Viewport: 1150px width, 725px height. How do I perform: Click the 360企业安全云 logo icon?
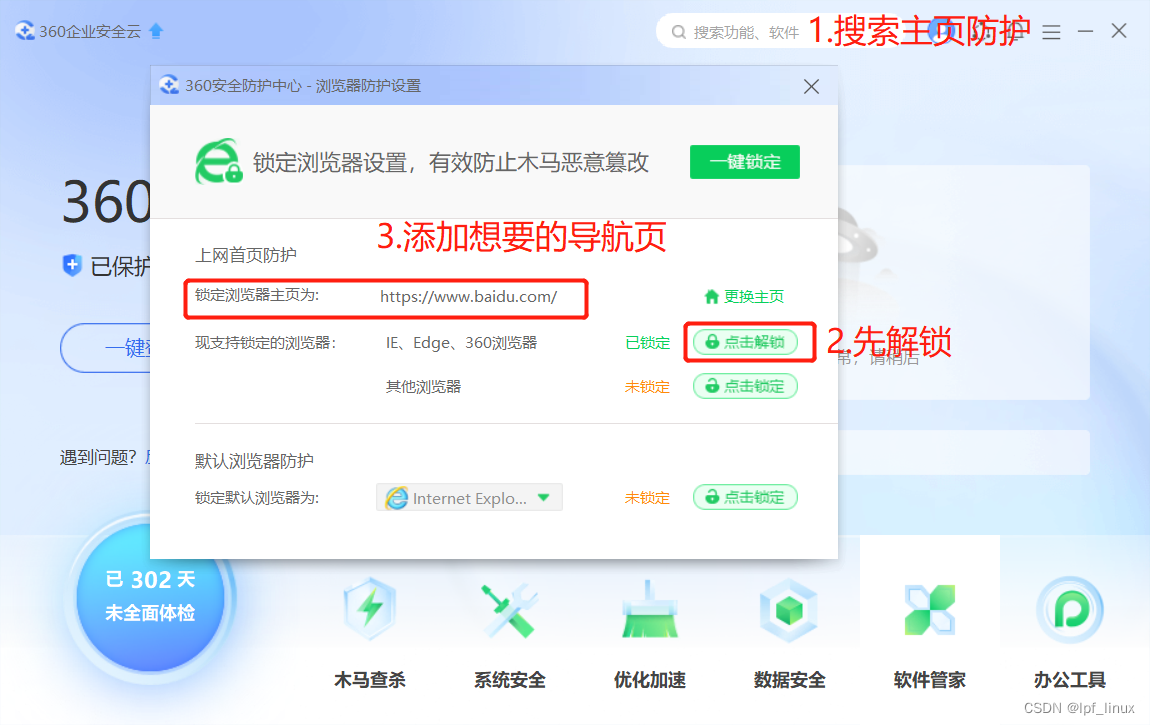[x=25, y=31]
